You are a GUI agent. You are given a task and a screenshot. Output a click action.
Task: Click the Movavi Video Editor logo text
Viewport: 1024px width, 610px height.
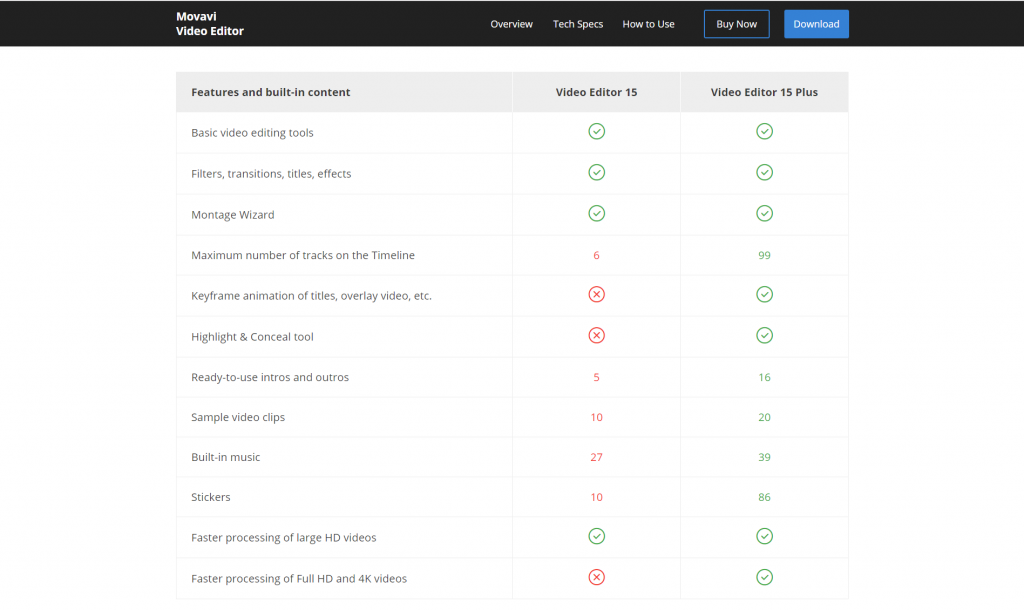click(x=210, y=24)
